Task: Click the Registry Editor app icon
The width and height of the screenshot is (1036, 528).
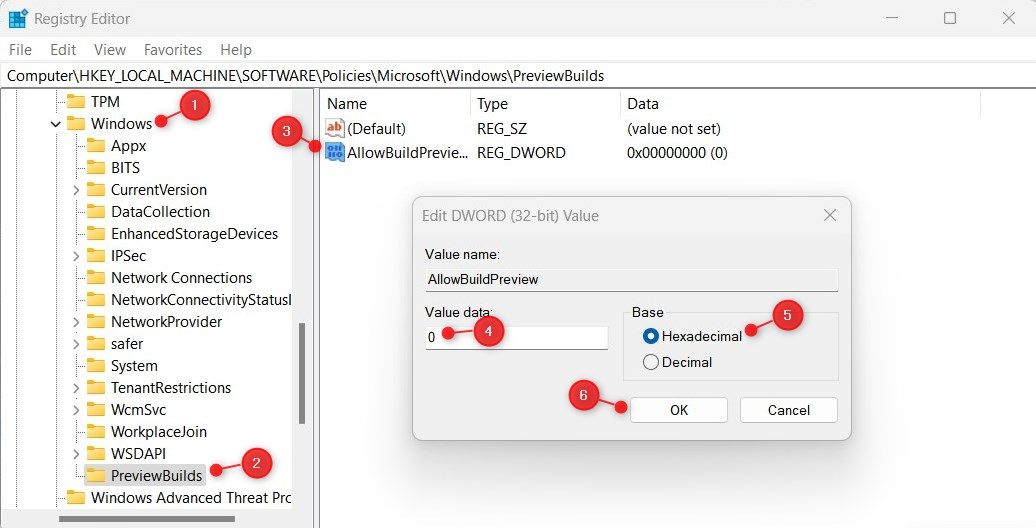Action: pyautogui.click(x=18, y=19)
